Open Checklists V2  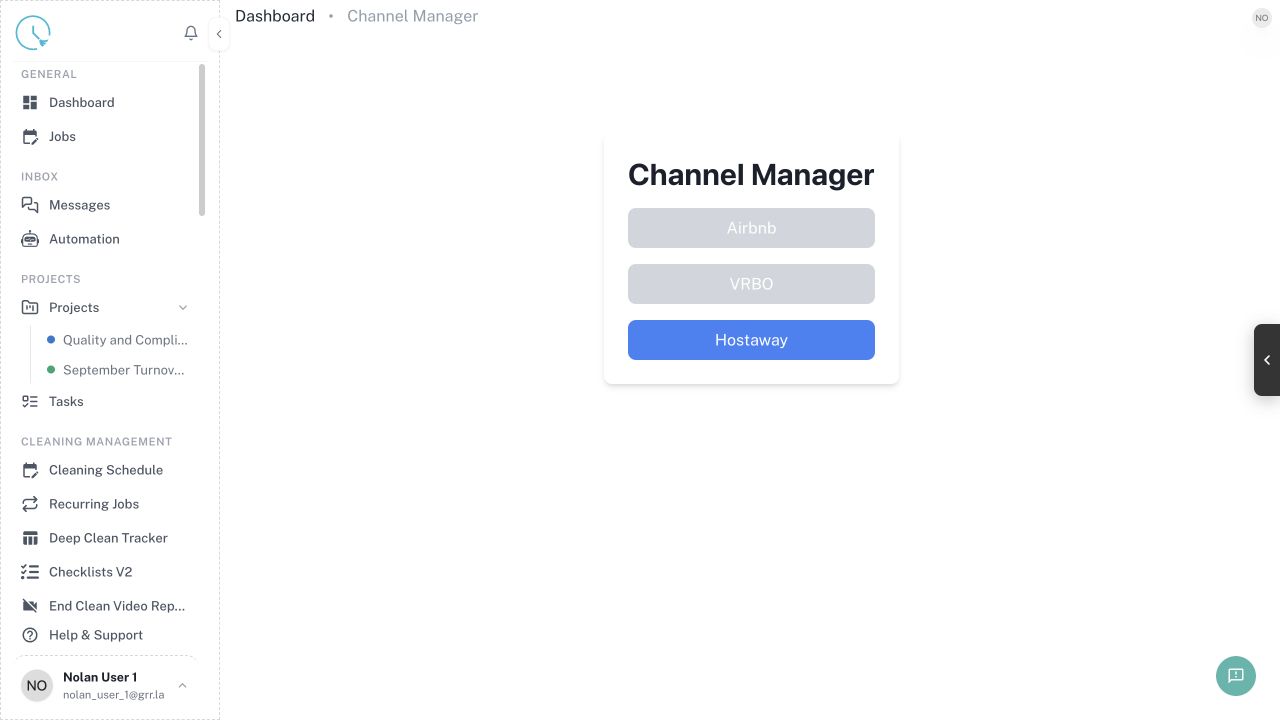[90, 572]
